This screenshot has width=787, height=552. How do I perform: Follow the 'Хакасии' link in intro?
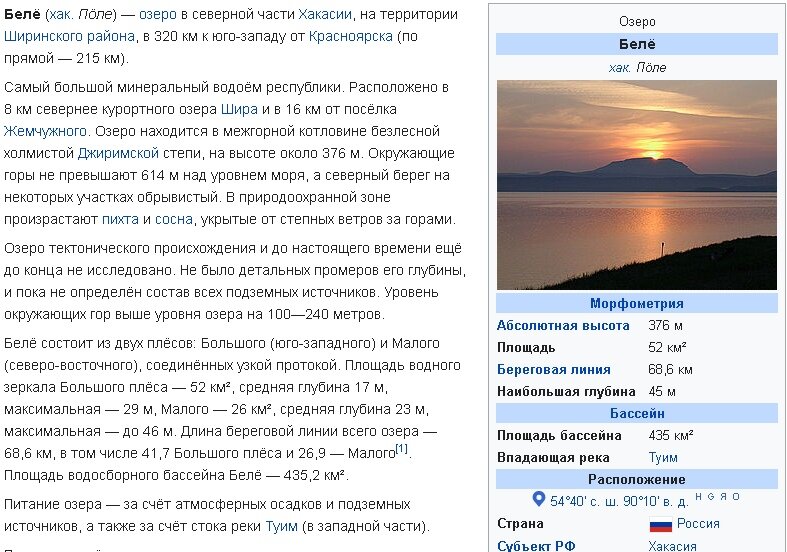coord(324,15)
